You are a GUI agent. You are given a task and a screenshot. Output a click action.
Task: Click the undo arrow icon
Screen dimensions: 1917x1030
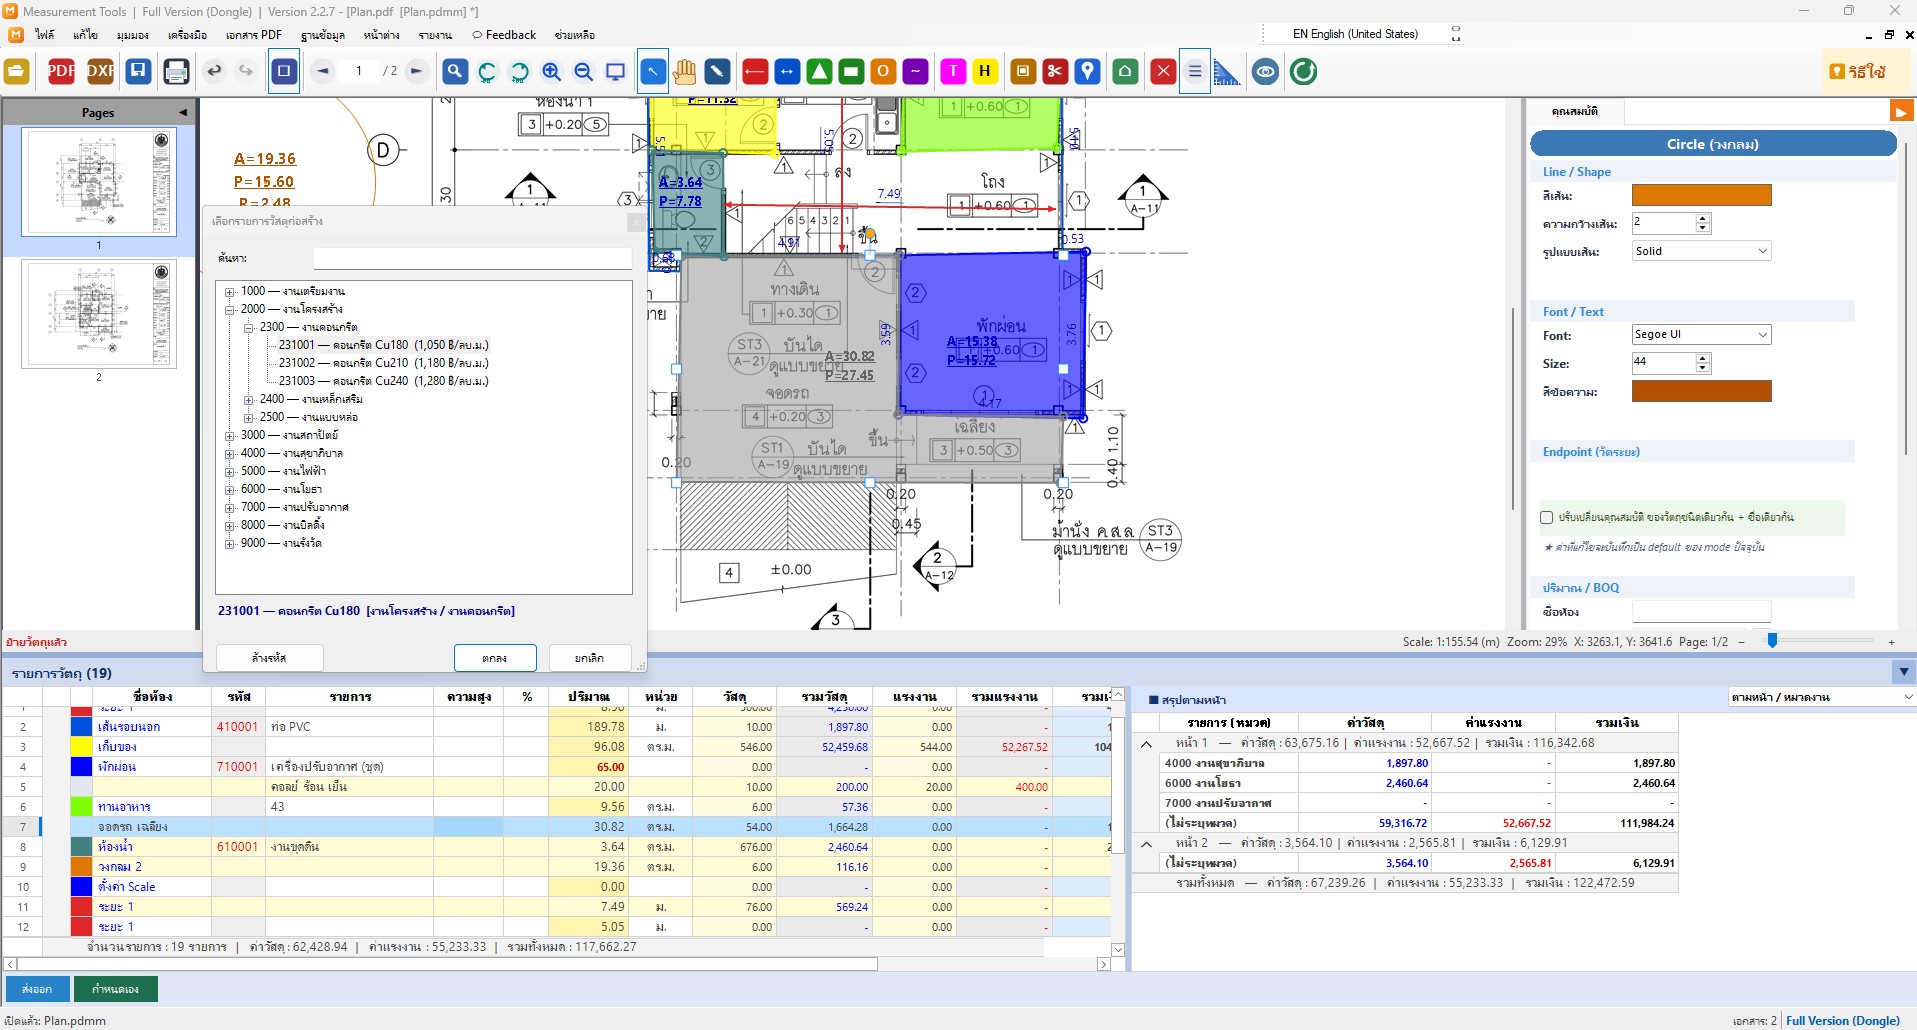coord(214,71)
